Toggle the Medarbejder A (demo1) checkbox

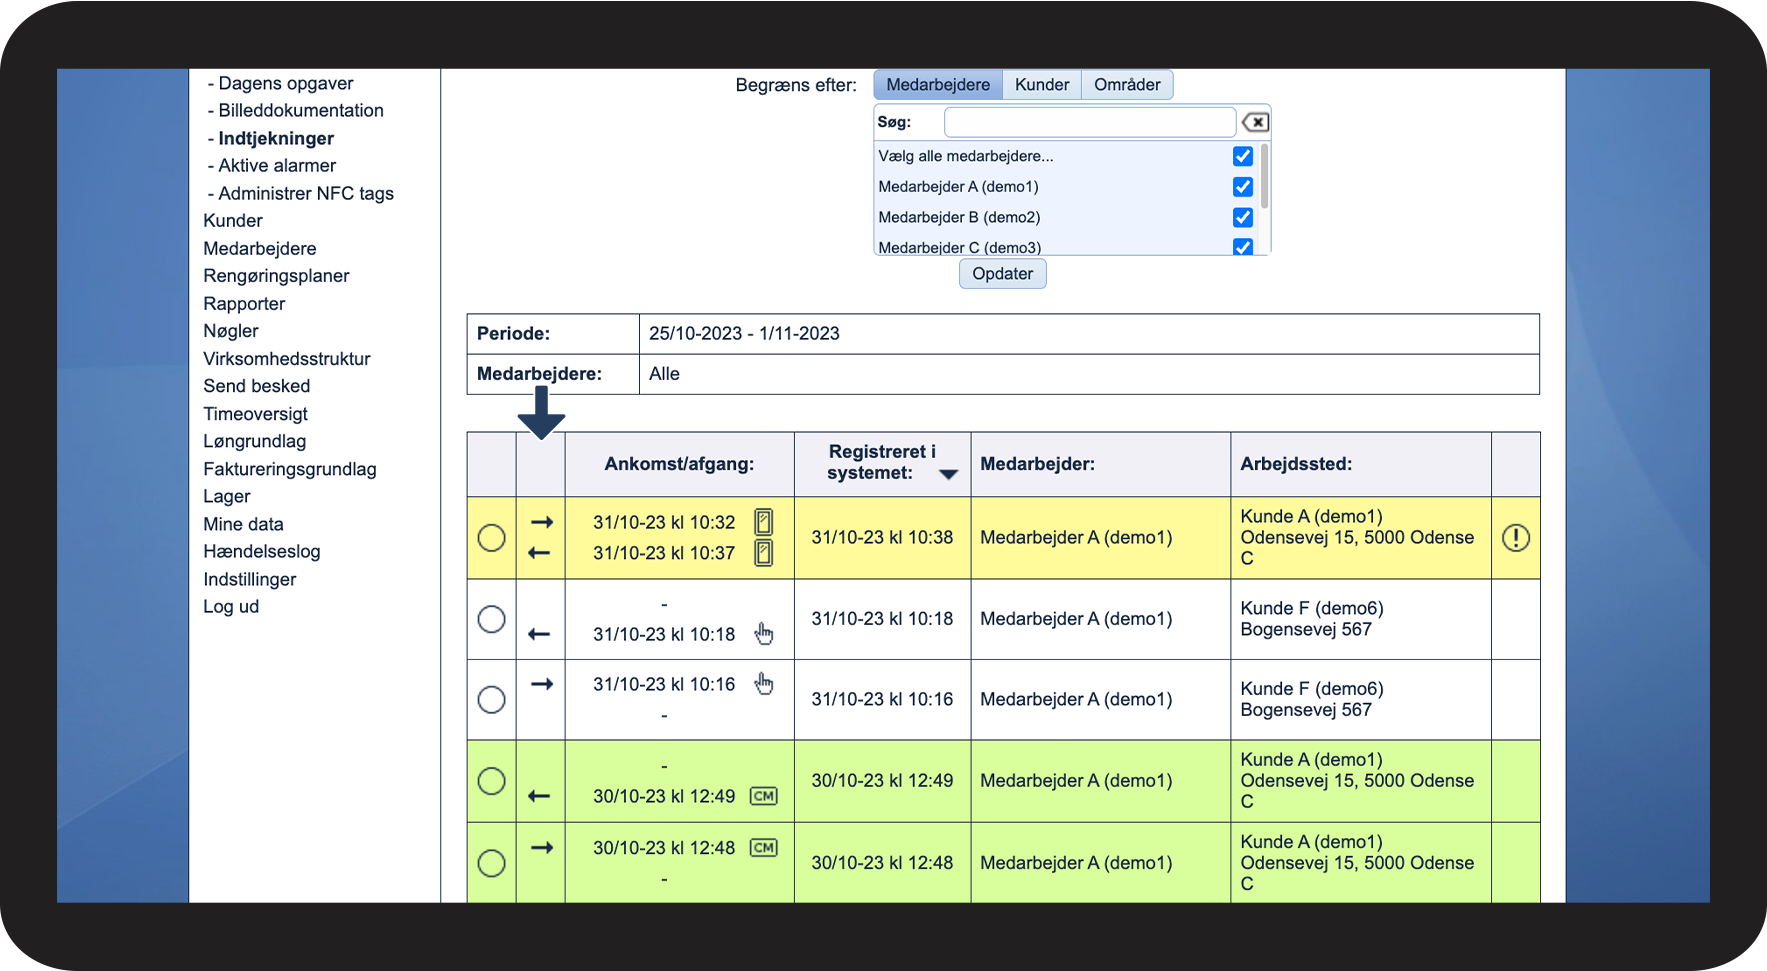coord(1243,187)
